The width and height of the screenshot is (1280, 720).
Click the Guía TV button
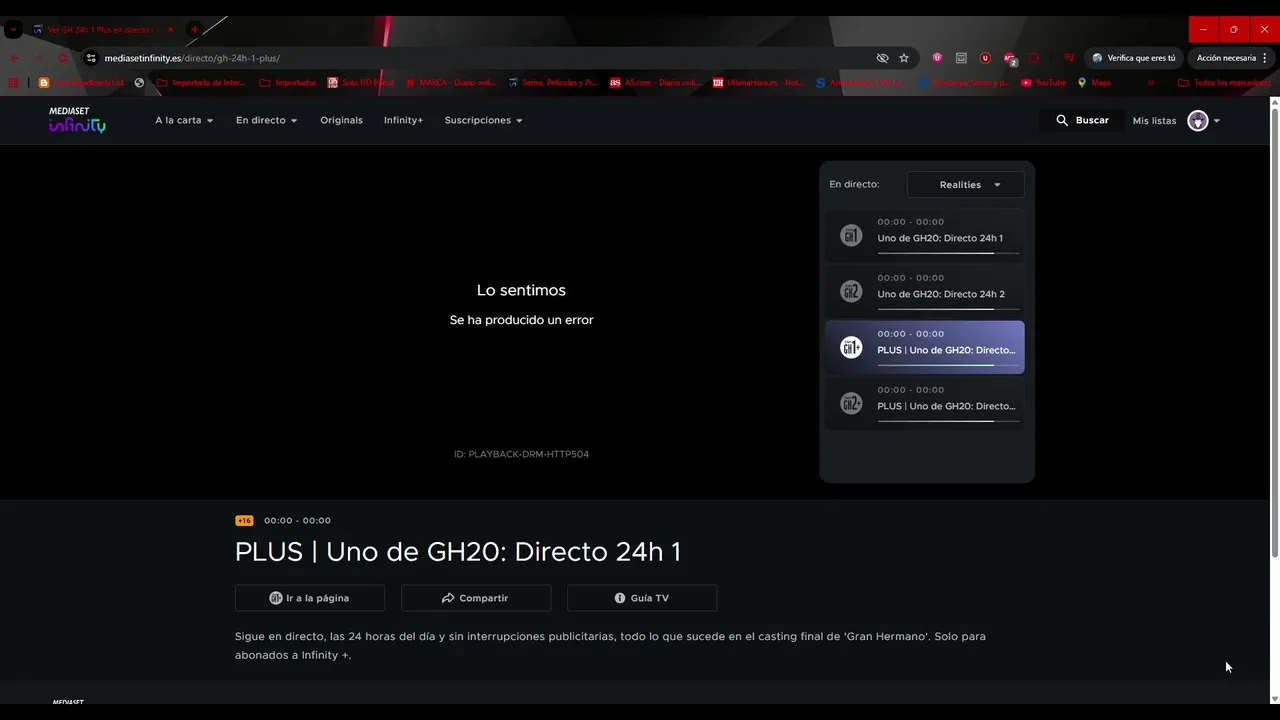coord(642,598)
